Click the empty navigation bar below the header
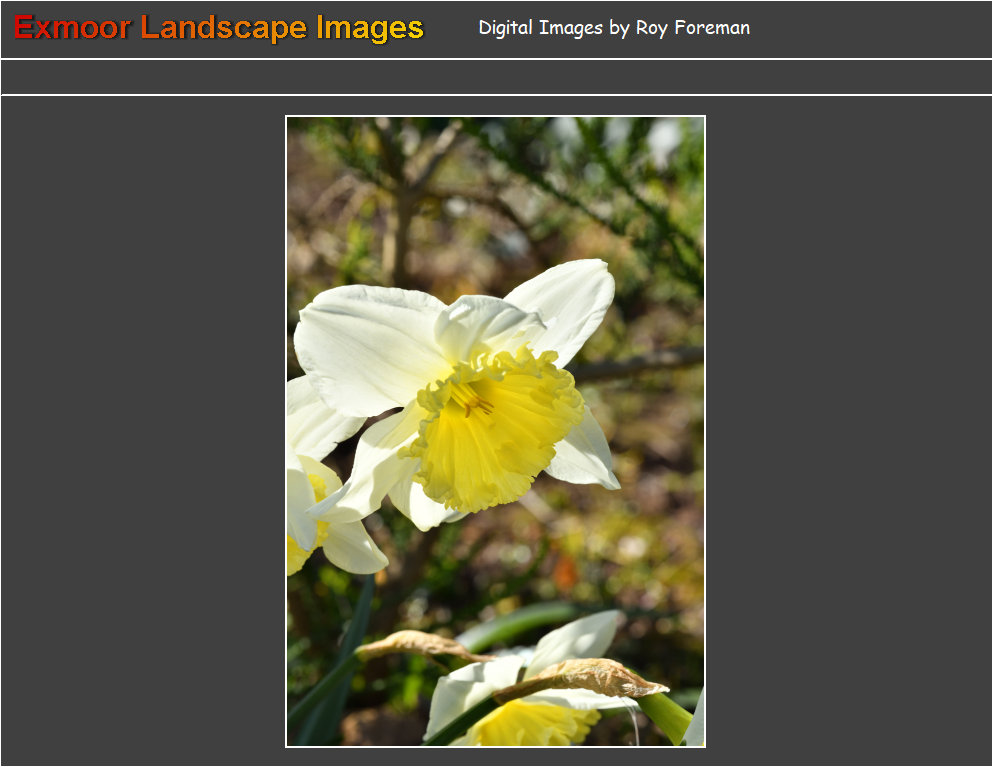This screenshot has height=767, width=993. point(496,77)
